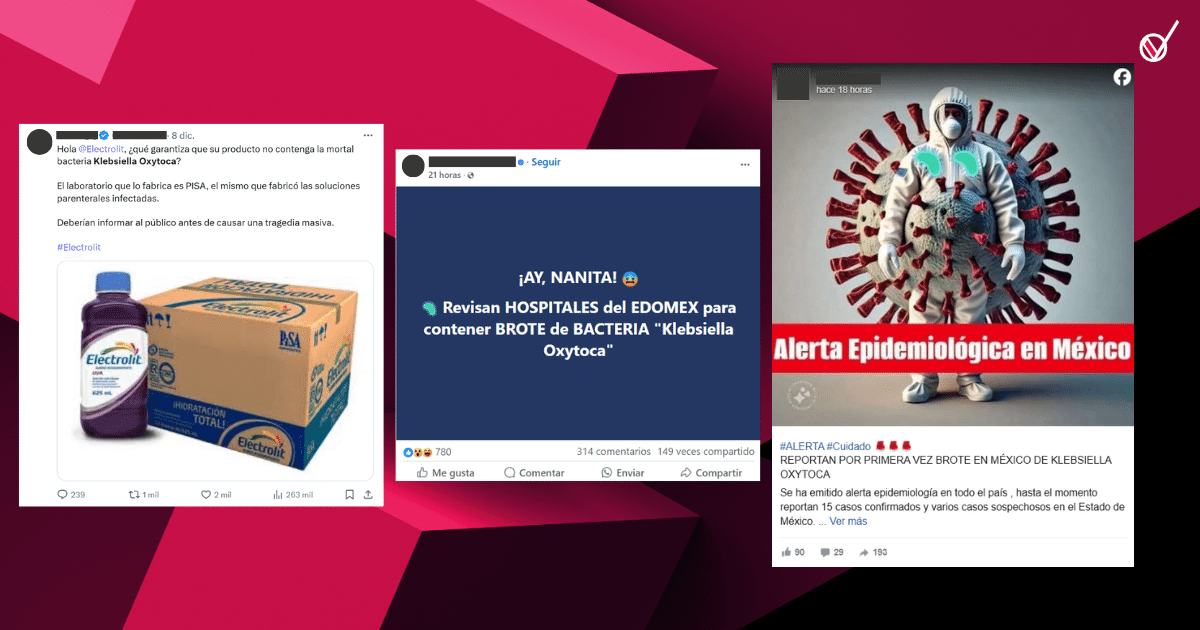The height and width of the screenshot is (630, 1200).
Task: Click the retweet icon showing 1 mil
Action: pos(135,494)
